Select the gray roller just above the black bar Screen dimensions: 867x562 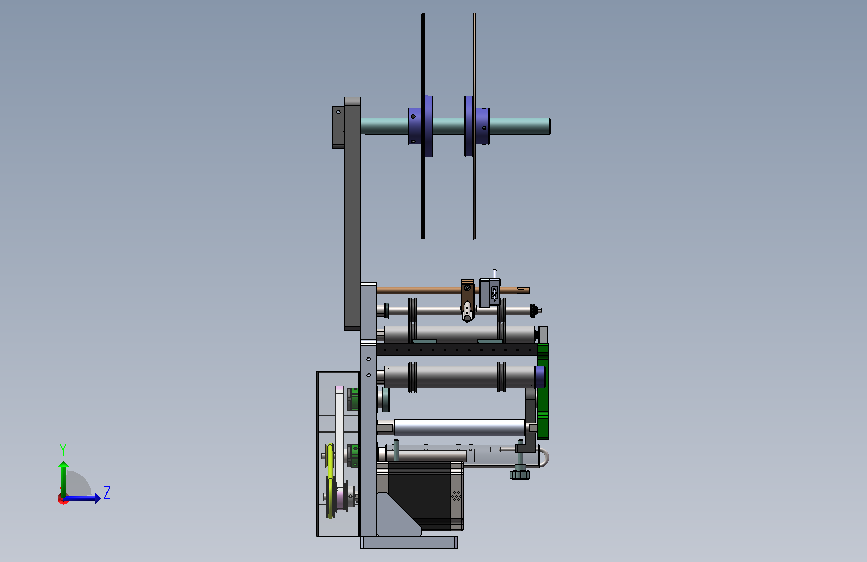[459, 334]
